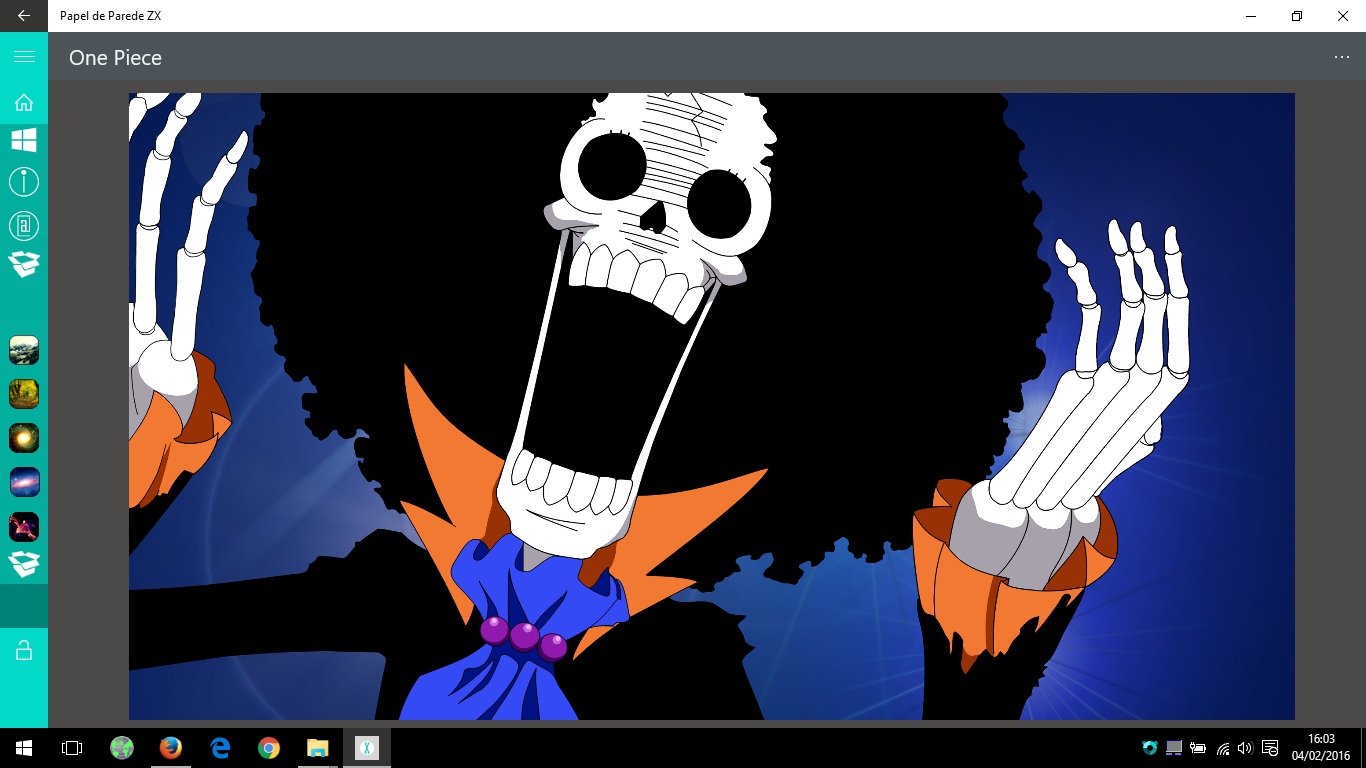Screen dimensions: 1366x768
Task: Expand the hamburger menu at top left
Action: point(24,56)
